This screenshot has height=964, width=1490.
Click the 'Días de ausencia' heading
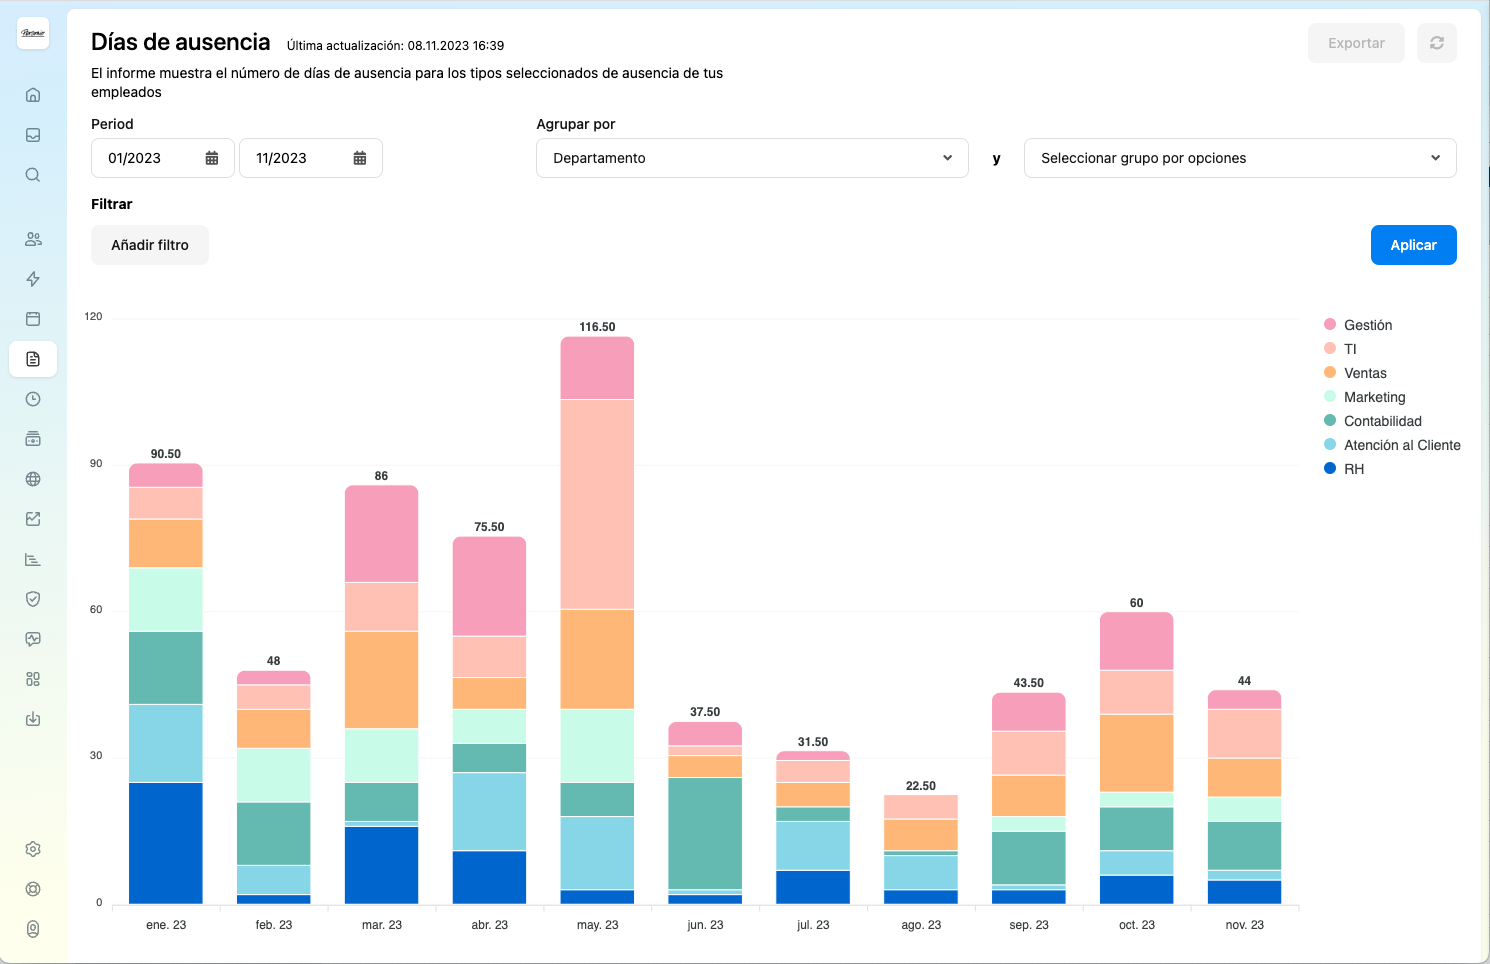pos(181,42)
